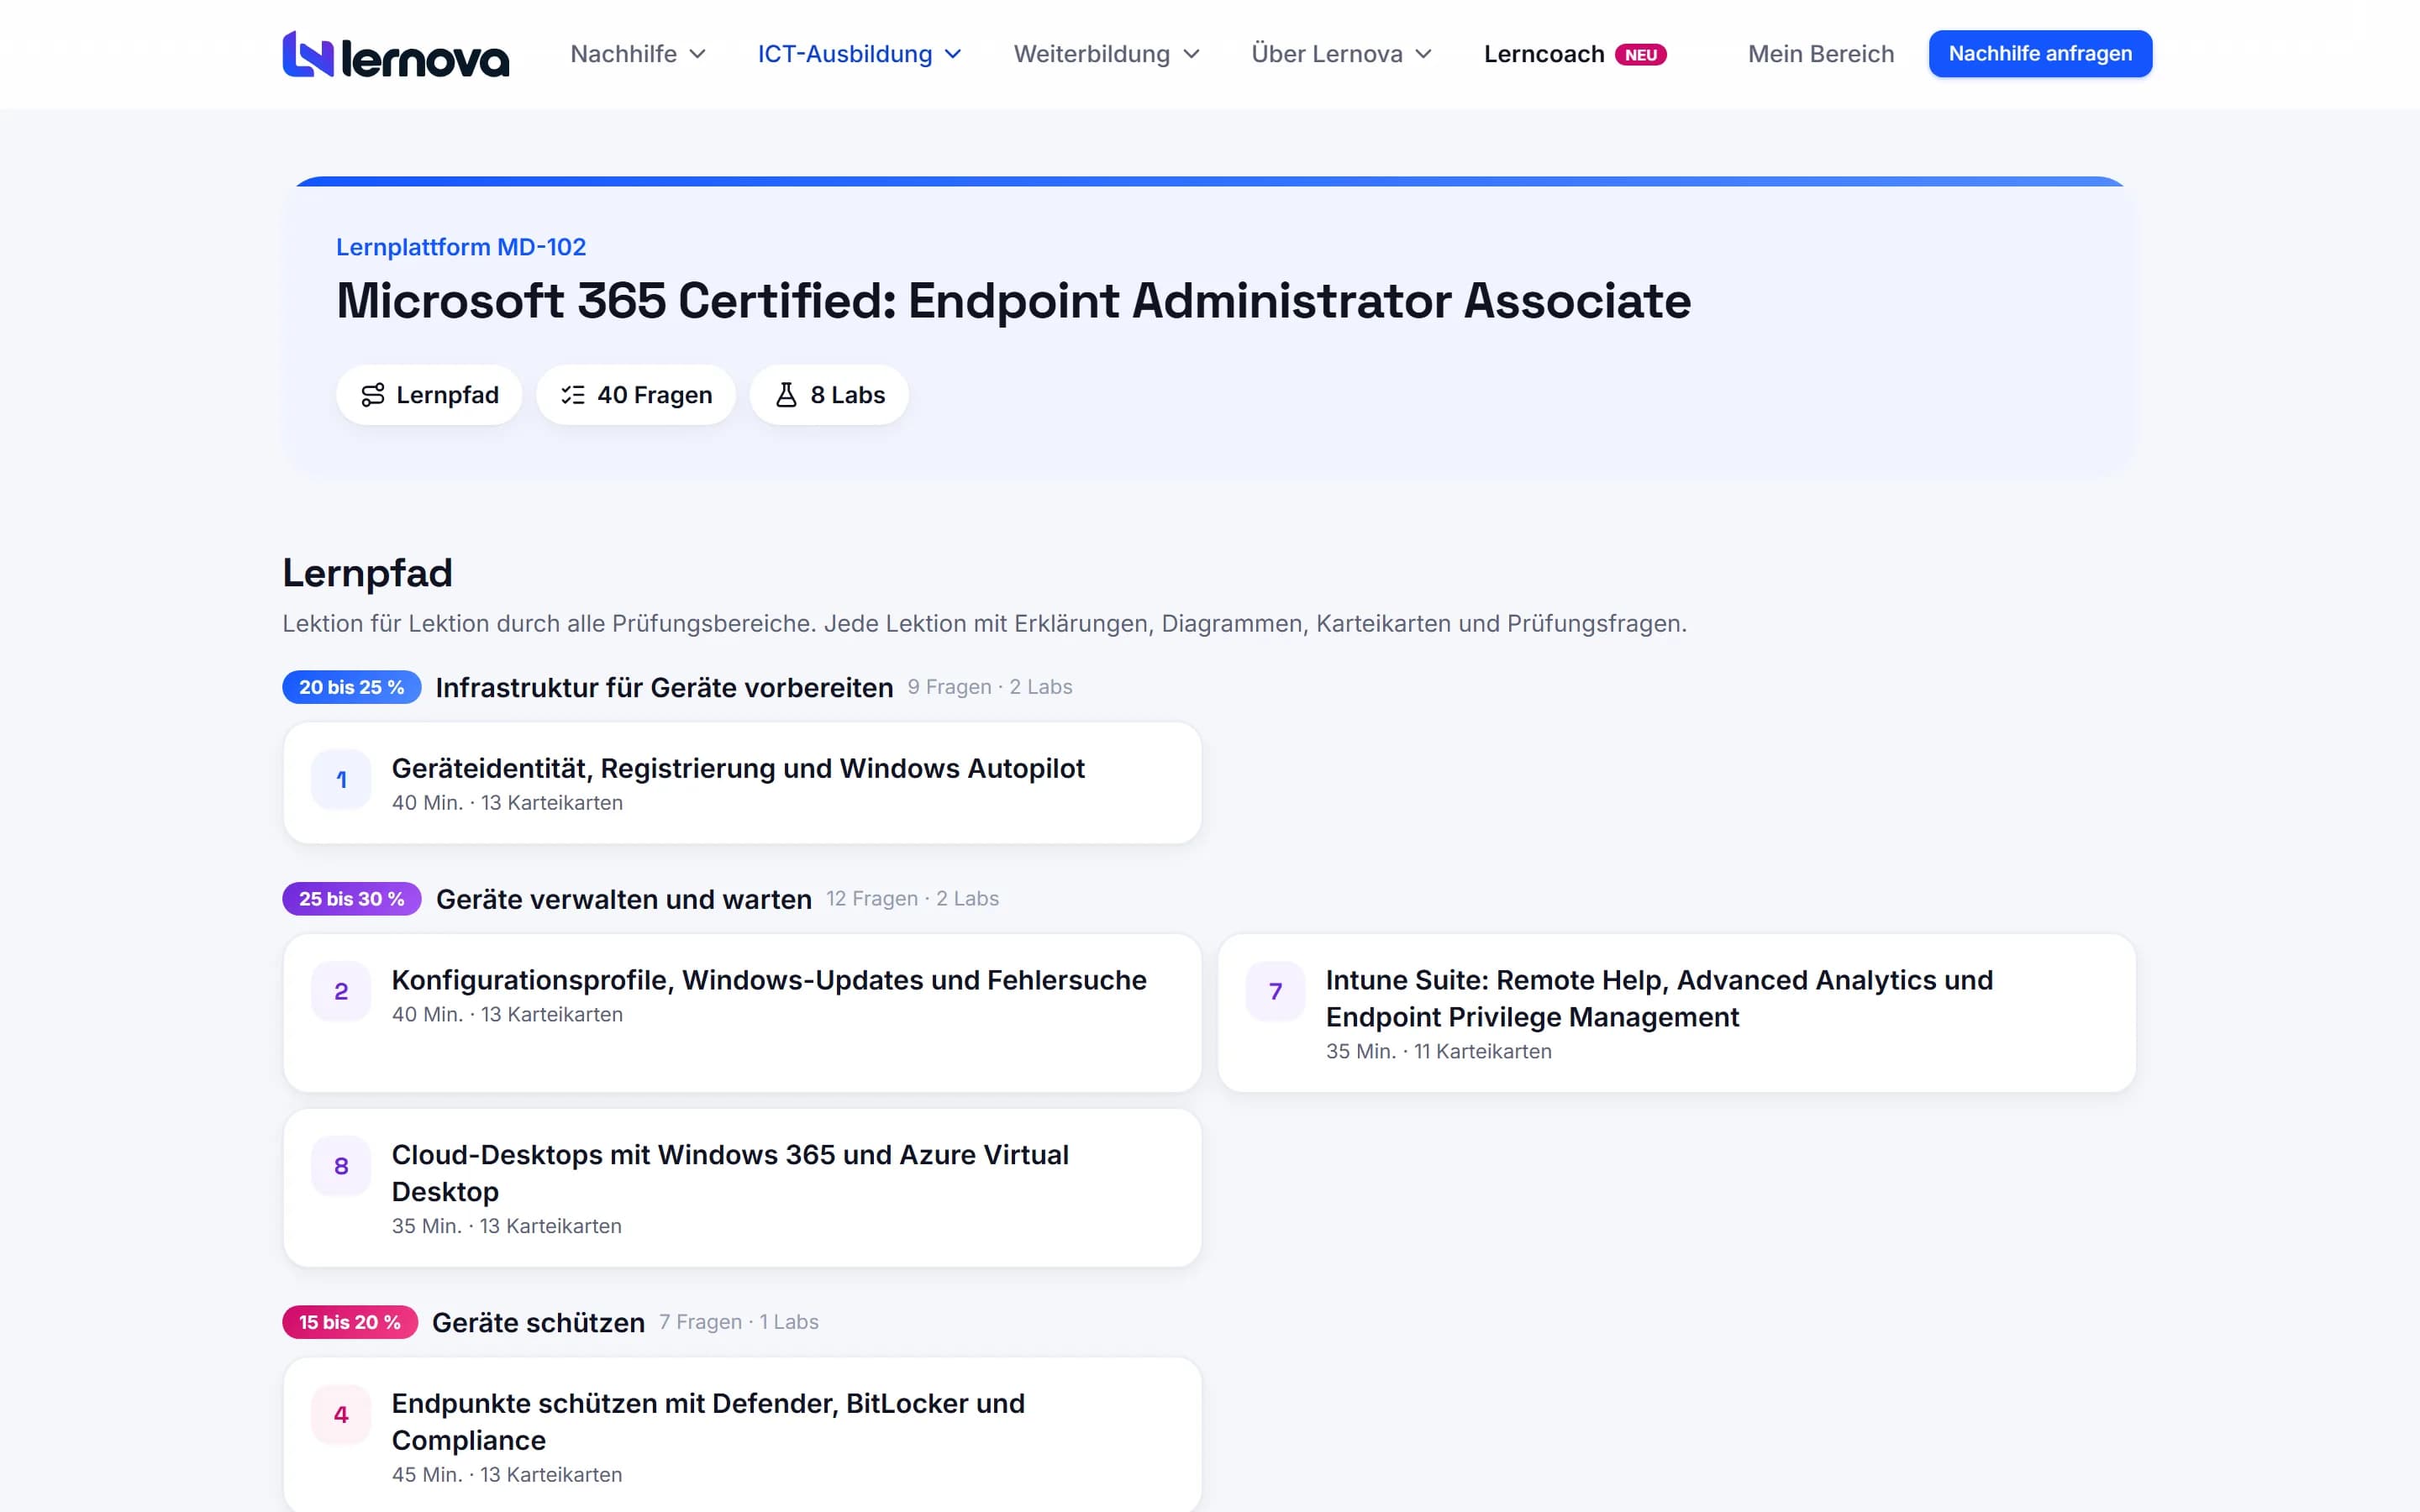Click heading Geräte schützen
The height and width of the screenshot is (1512, 2420).
538,1323
